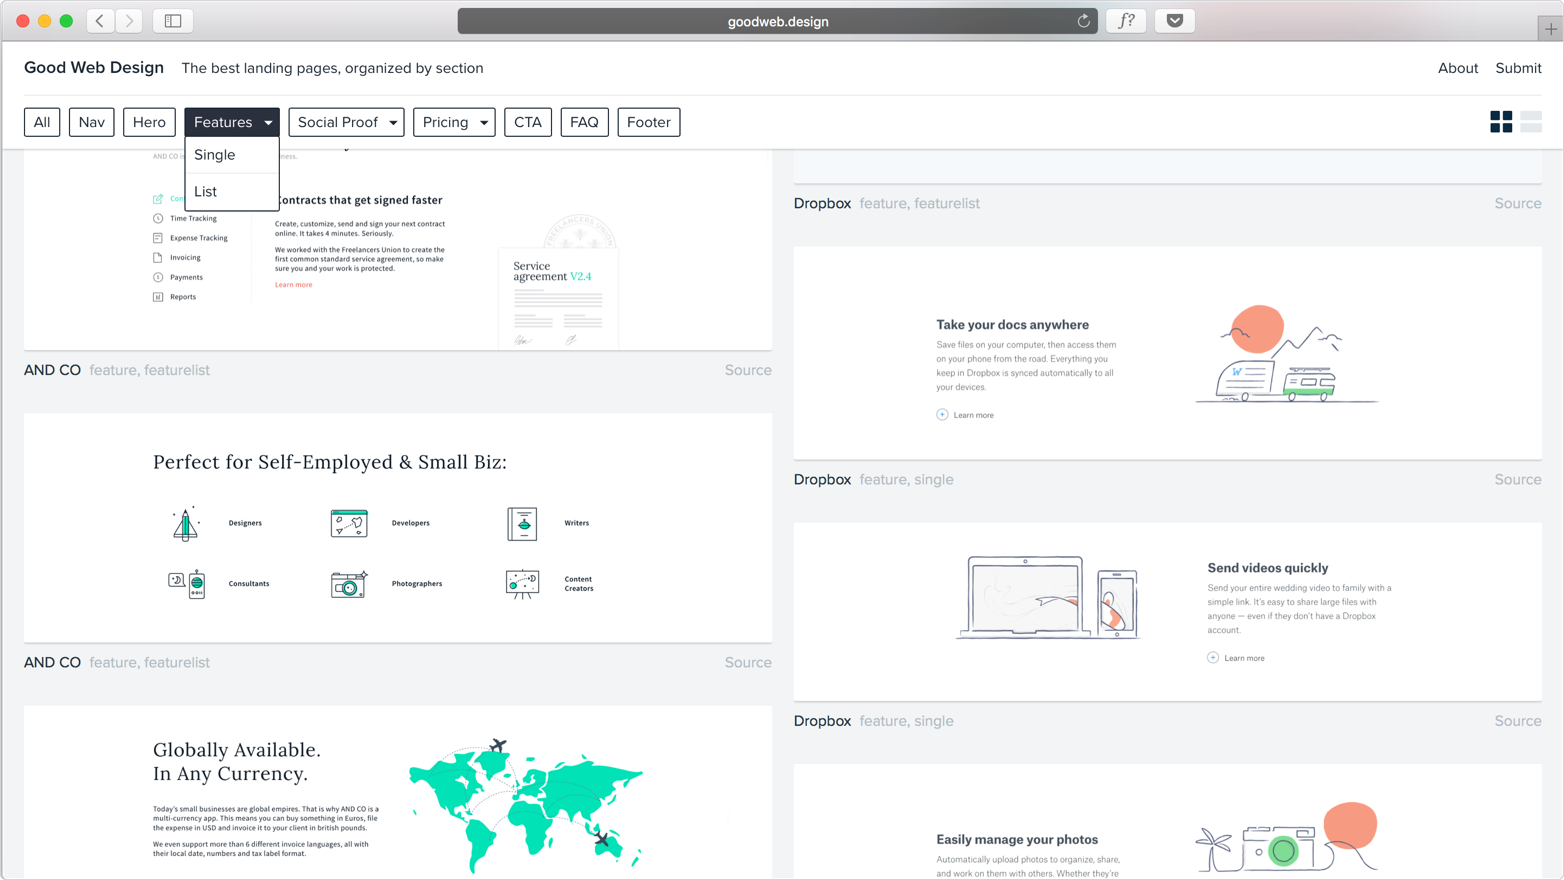Click the Consultants icon
Screen dimensions: 1564x880
(187, 584)
